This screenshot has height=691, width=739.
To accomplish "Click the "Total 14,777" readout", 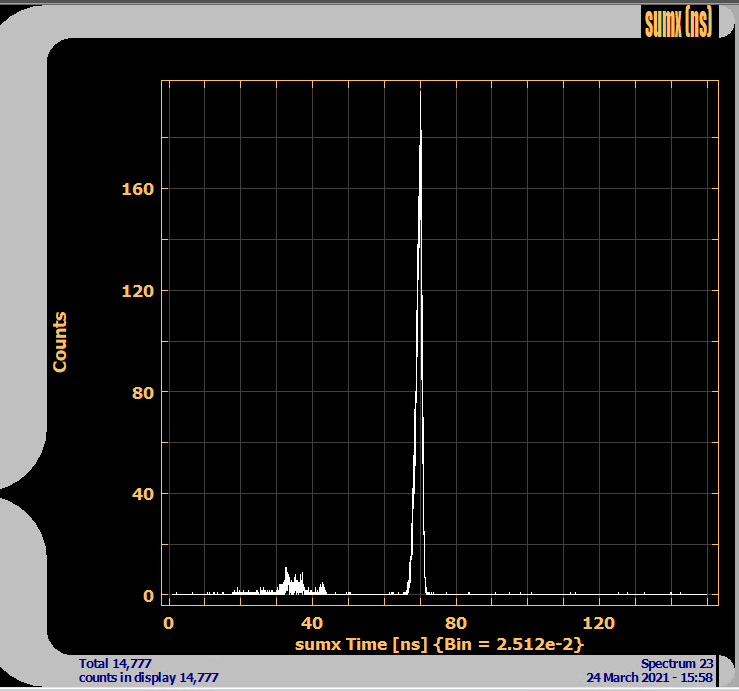I will pyautogui.click(x=114, y=663).
